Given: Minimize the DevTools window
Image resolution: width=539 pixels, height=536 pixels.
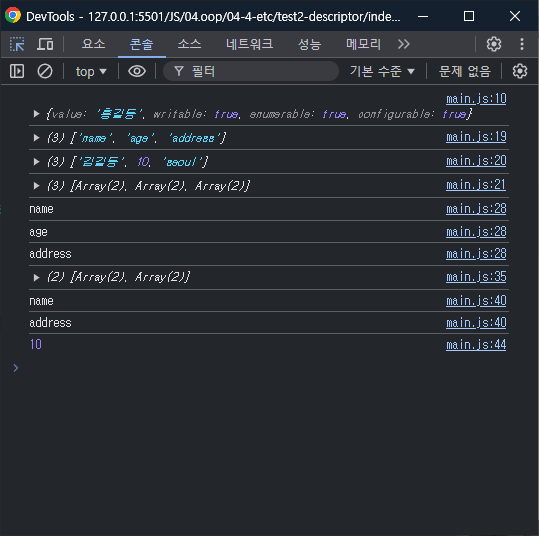Looking at the screenshot, I should (423, 16).
